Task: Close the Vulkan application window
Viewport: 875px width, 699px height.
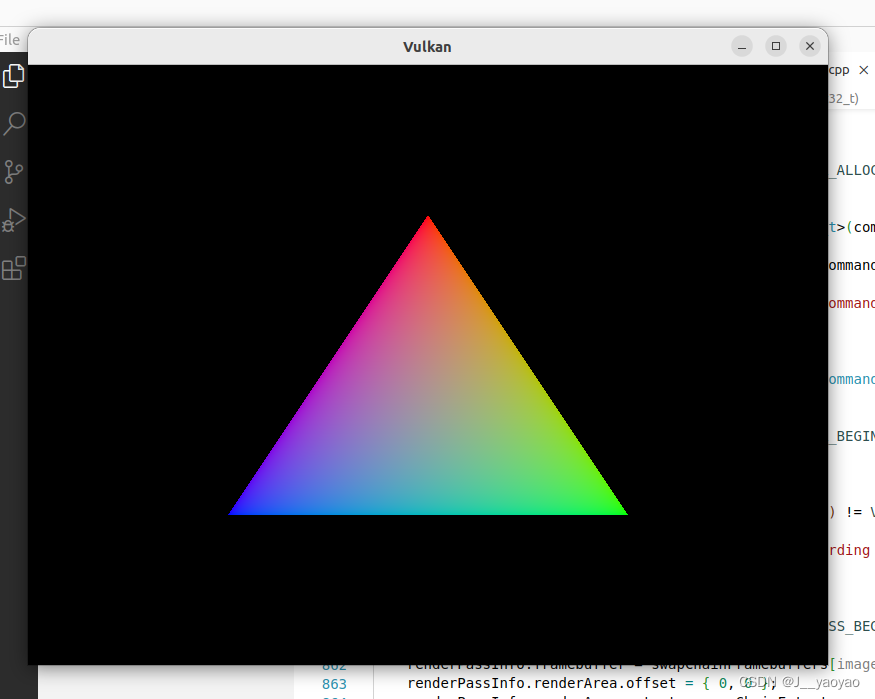Action: tap(809, 45)
